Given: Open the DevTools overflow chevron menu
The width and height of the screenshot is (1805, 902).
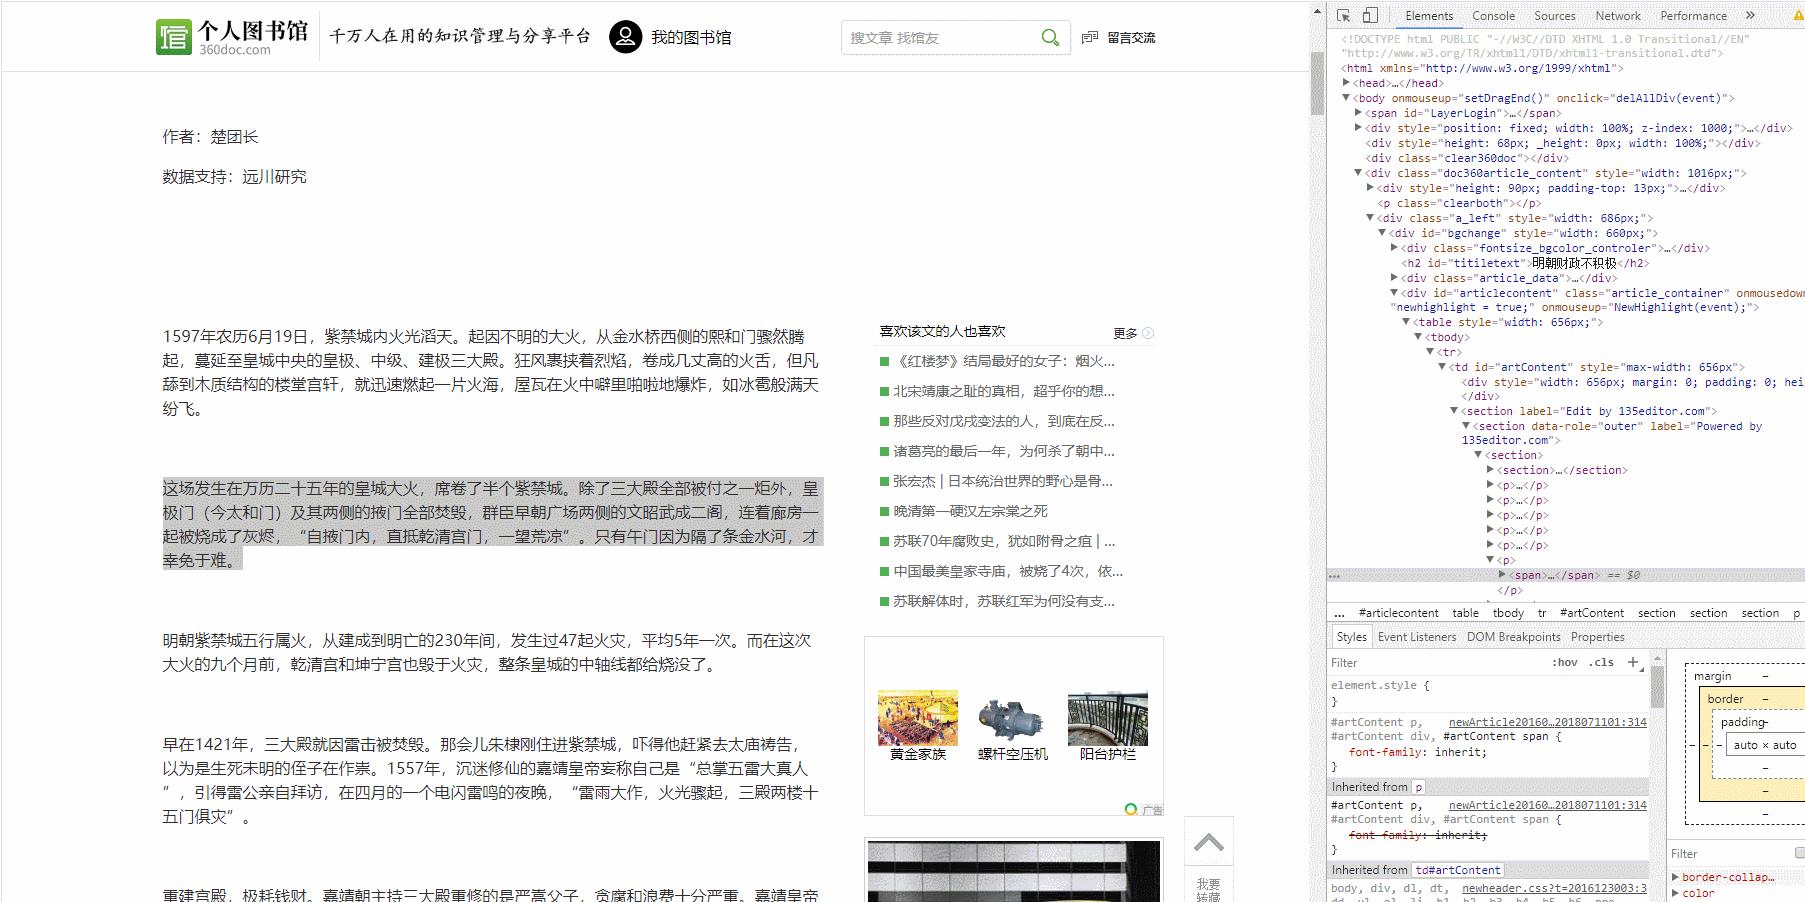Looking at the screenshot, I should pos(1749,15).
